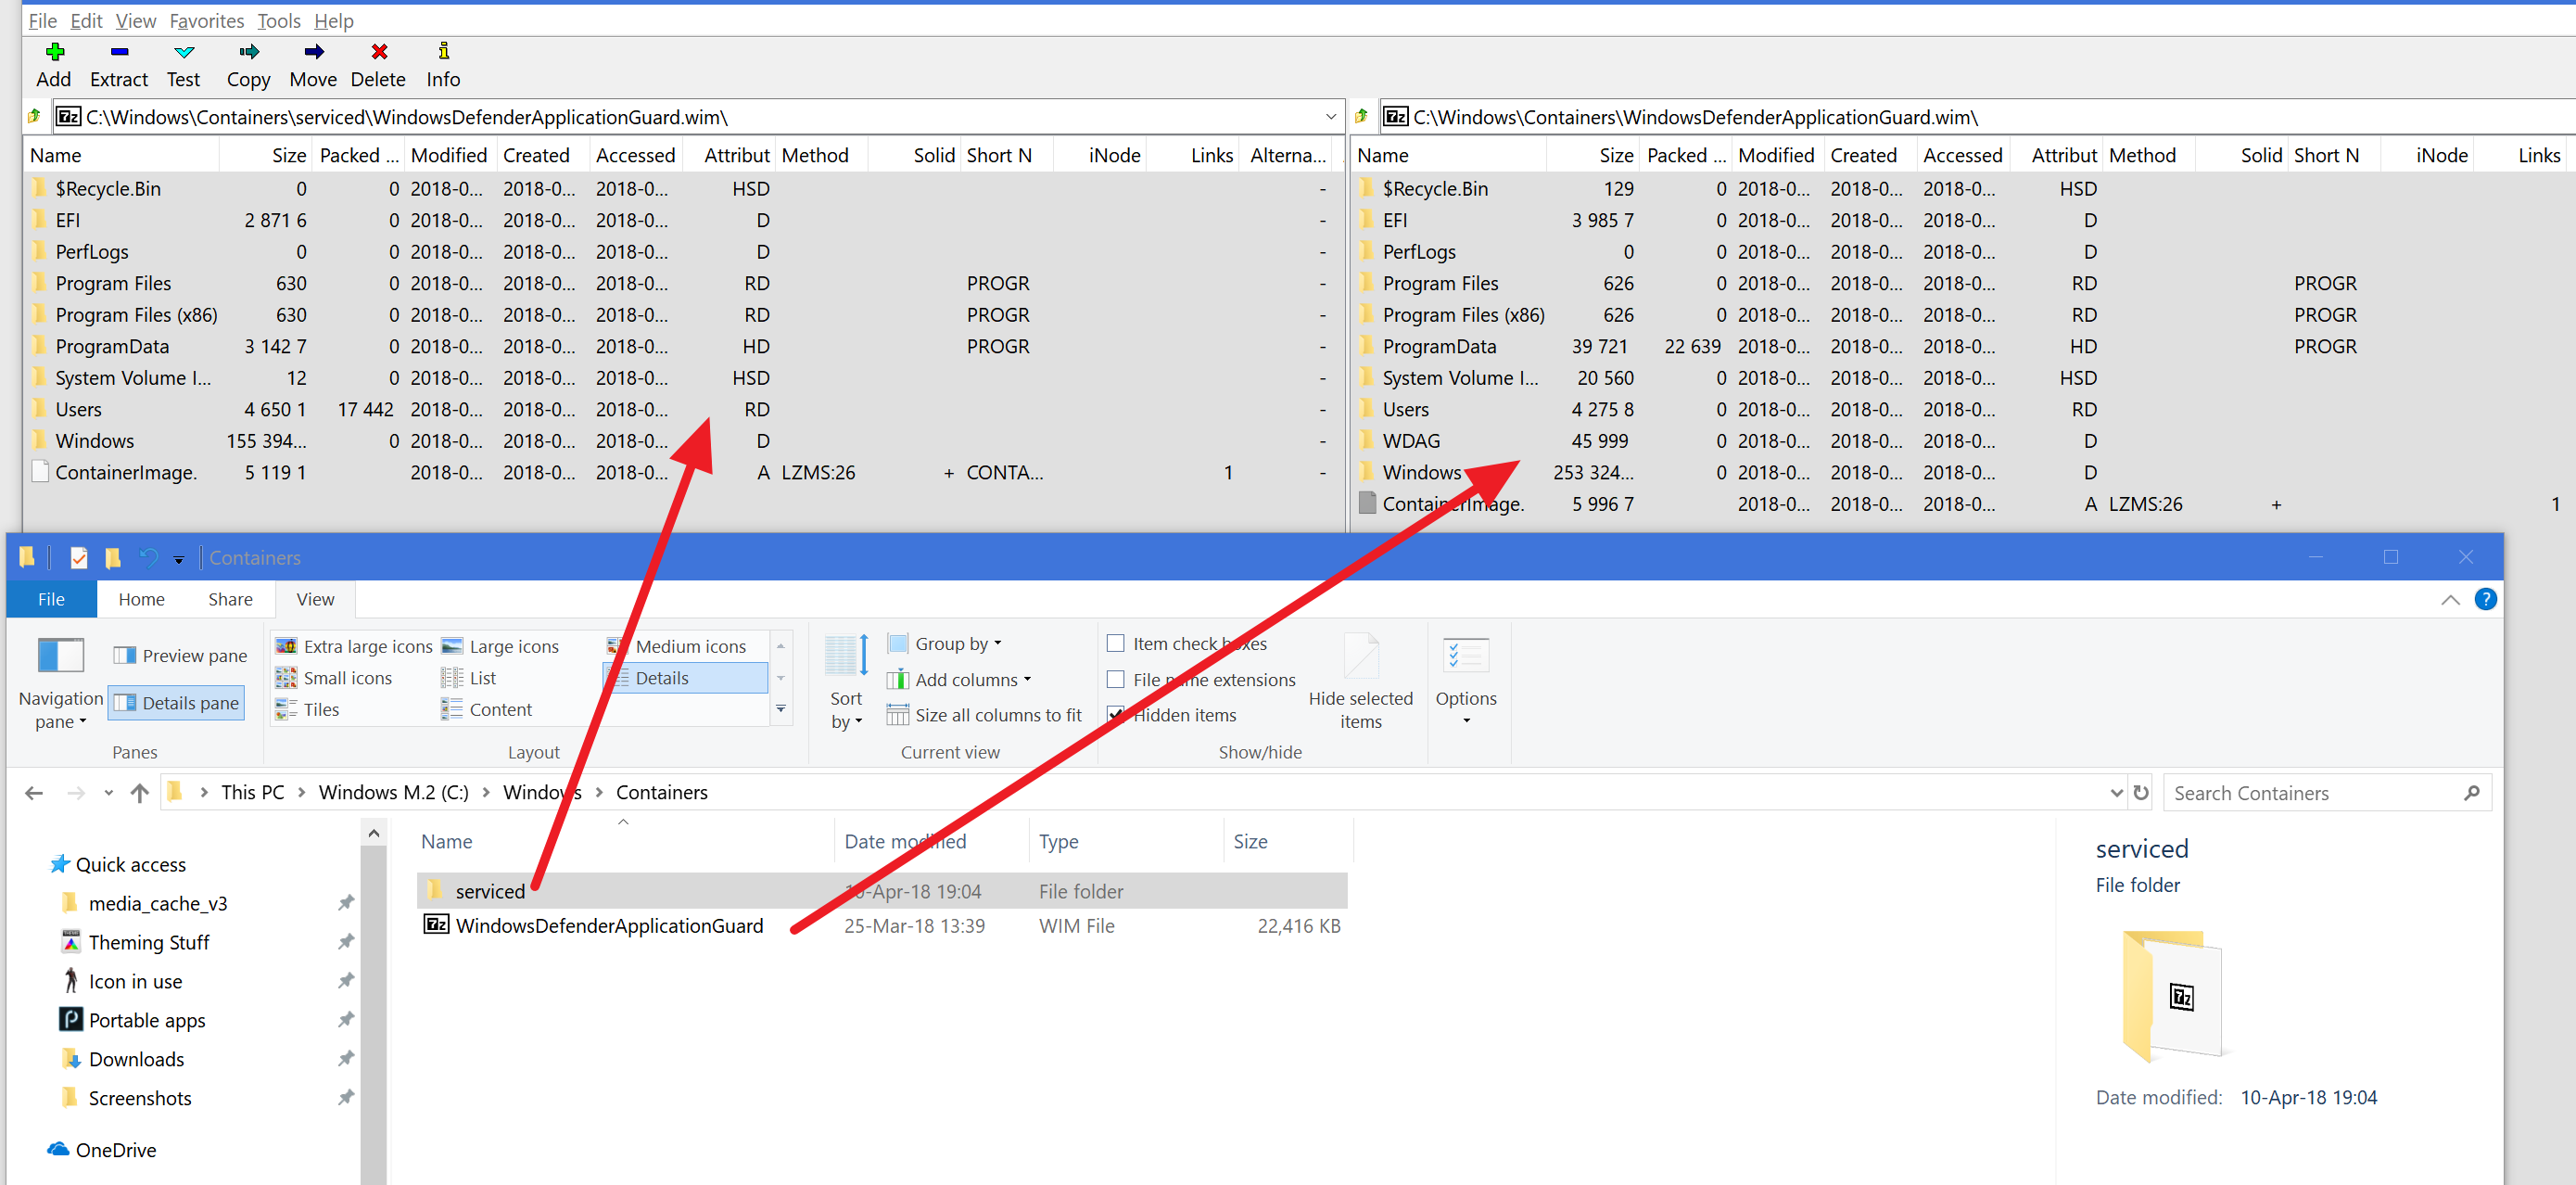Image resolution: width=2576 pixels, height=1185 pixels.
Task: Click the up-folder icon of right 7-Zip panel
Action: pos(1362,117)
